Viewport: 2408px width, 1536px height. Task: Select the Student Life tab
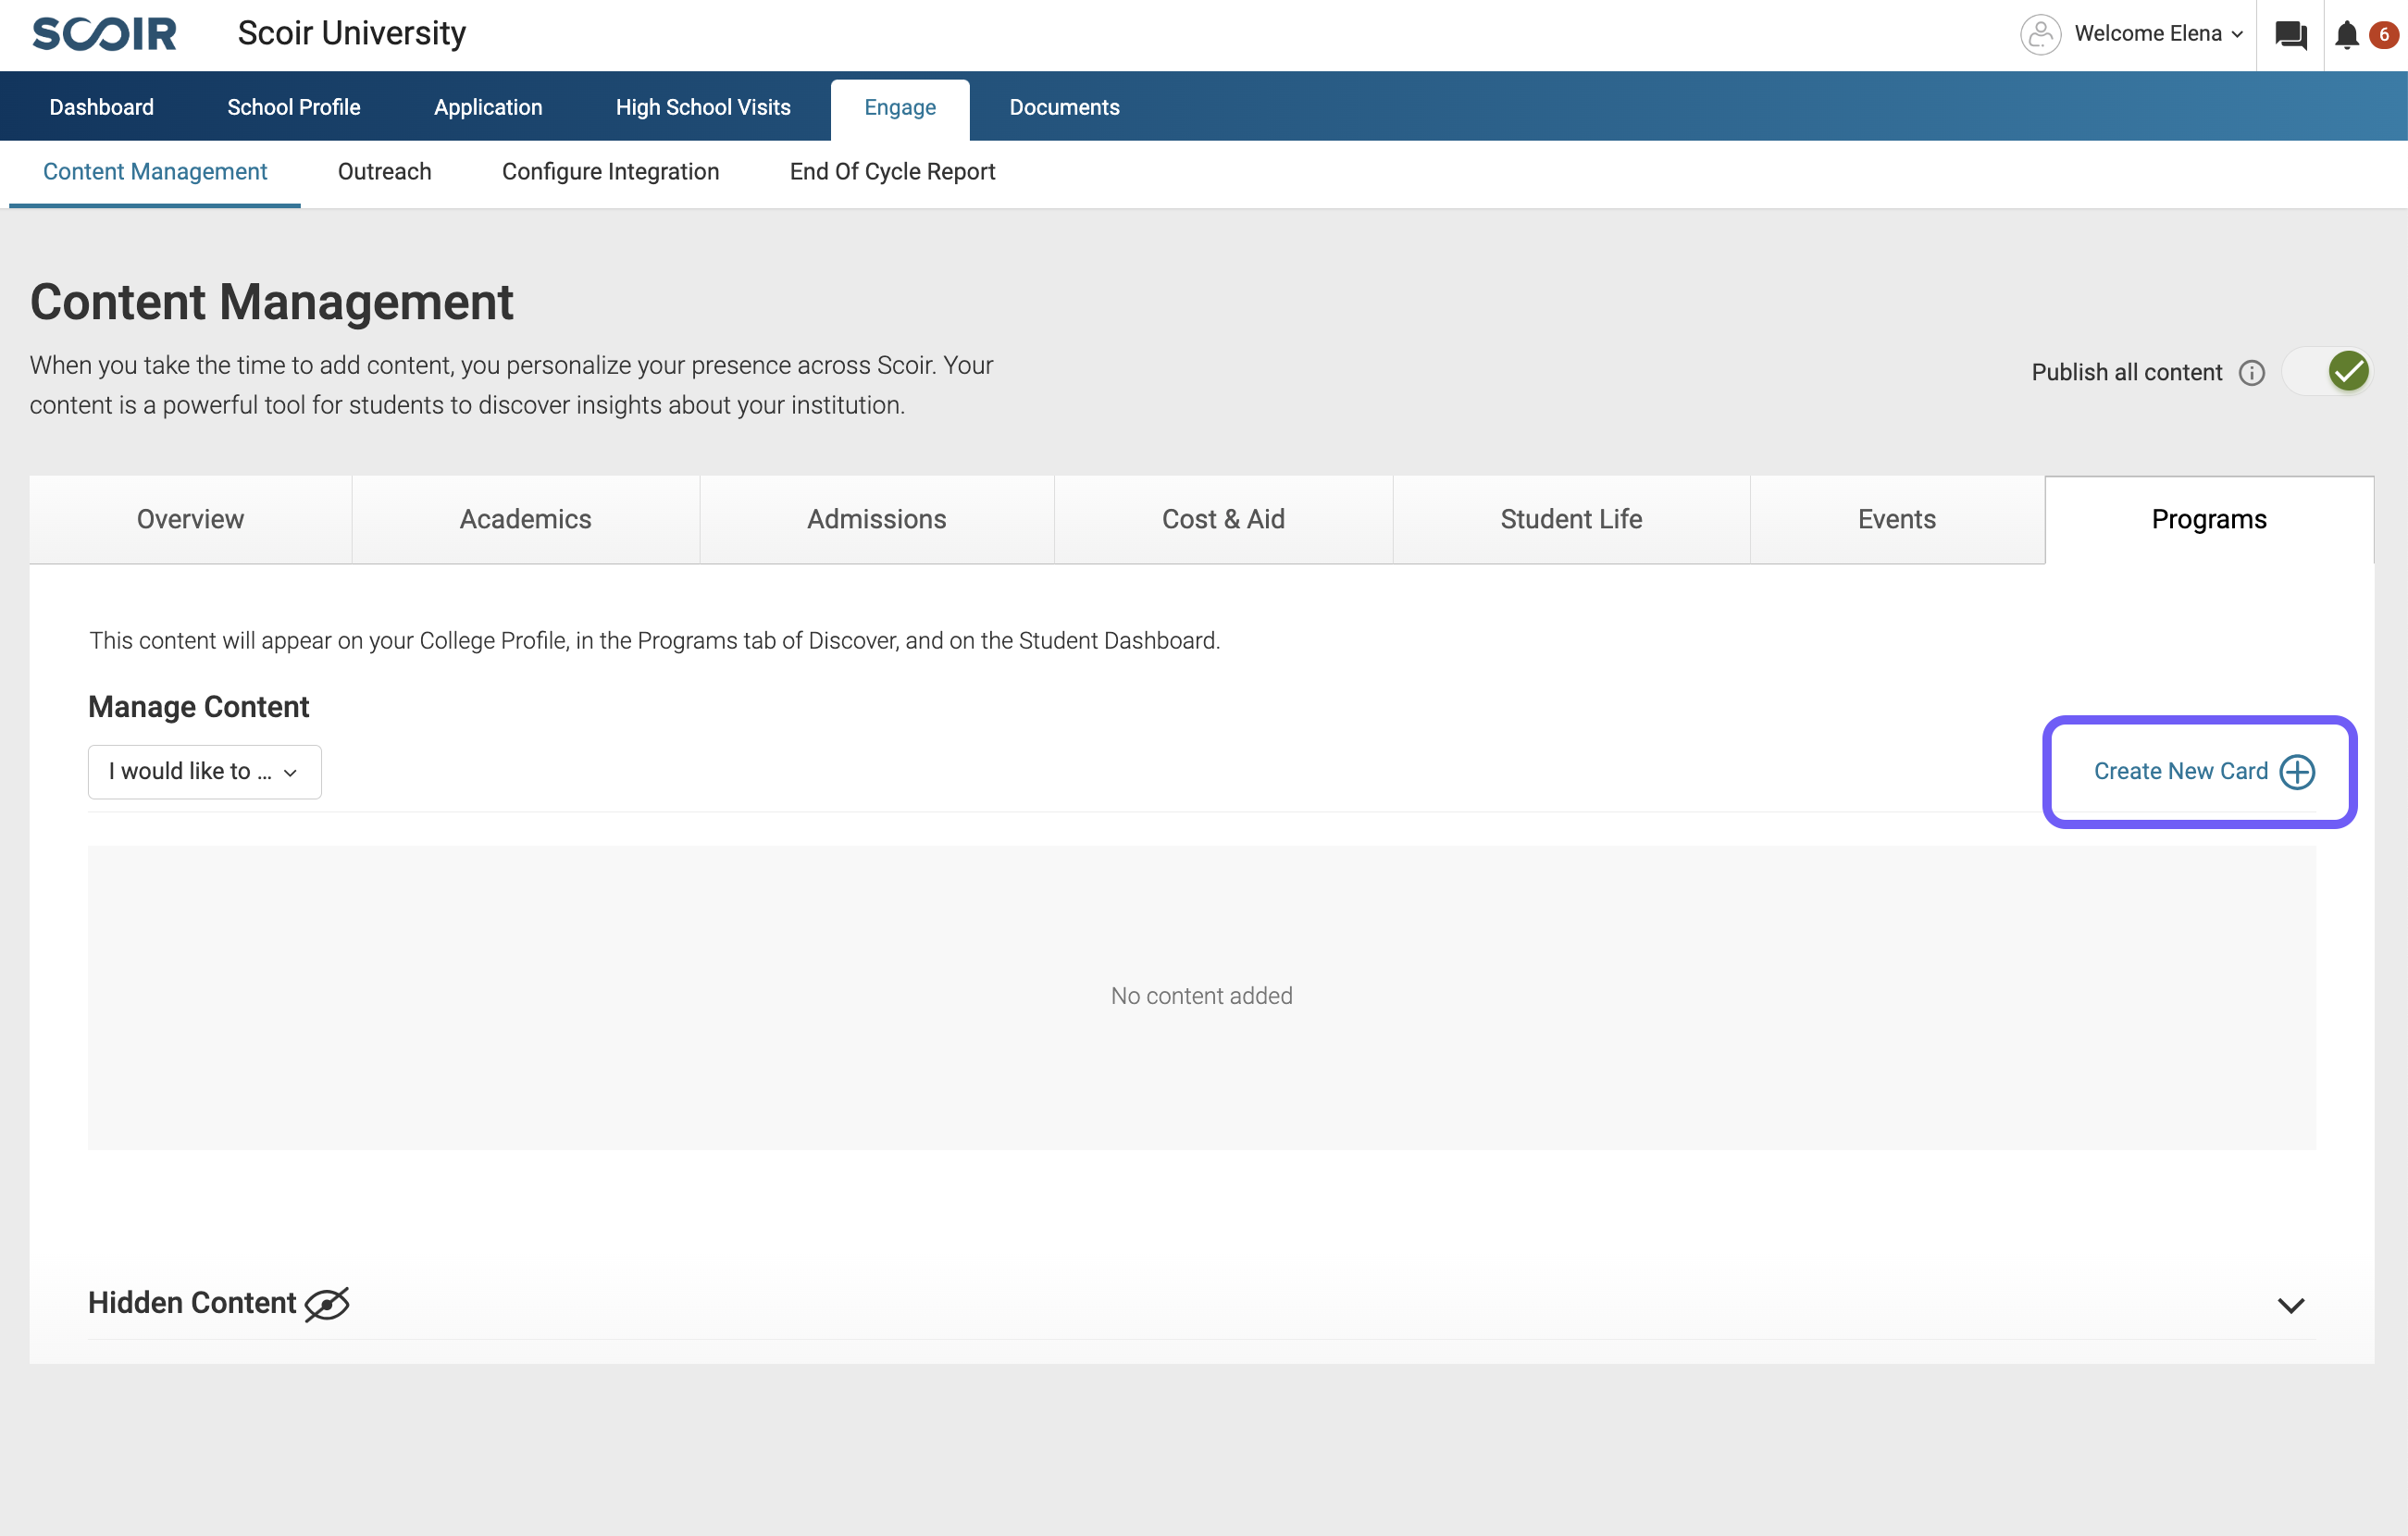tap(1570, 519)
